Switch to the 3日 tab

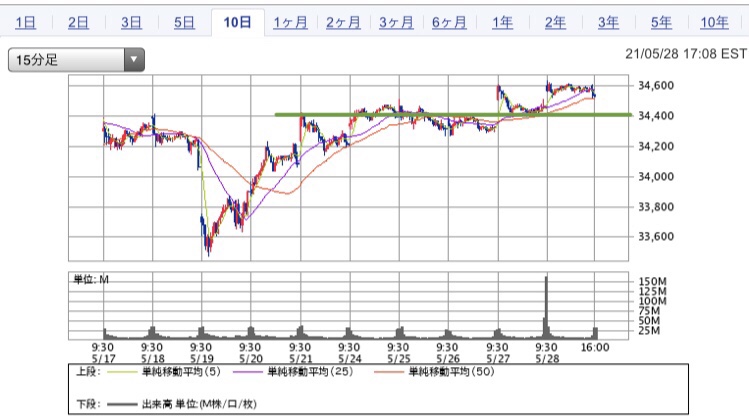click(131, 22)
